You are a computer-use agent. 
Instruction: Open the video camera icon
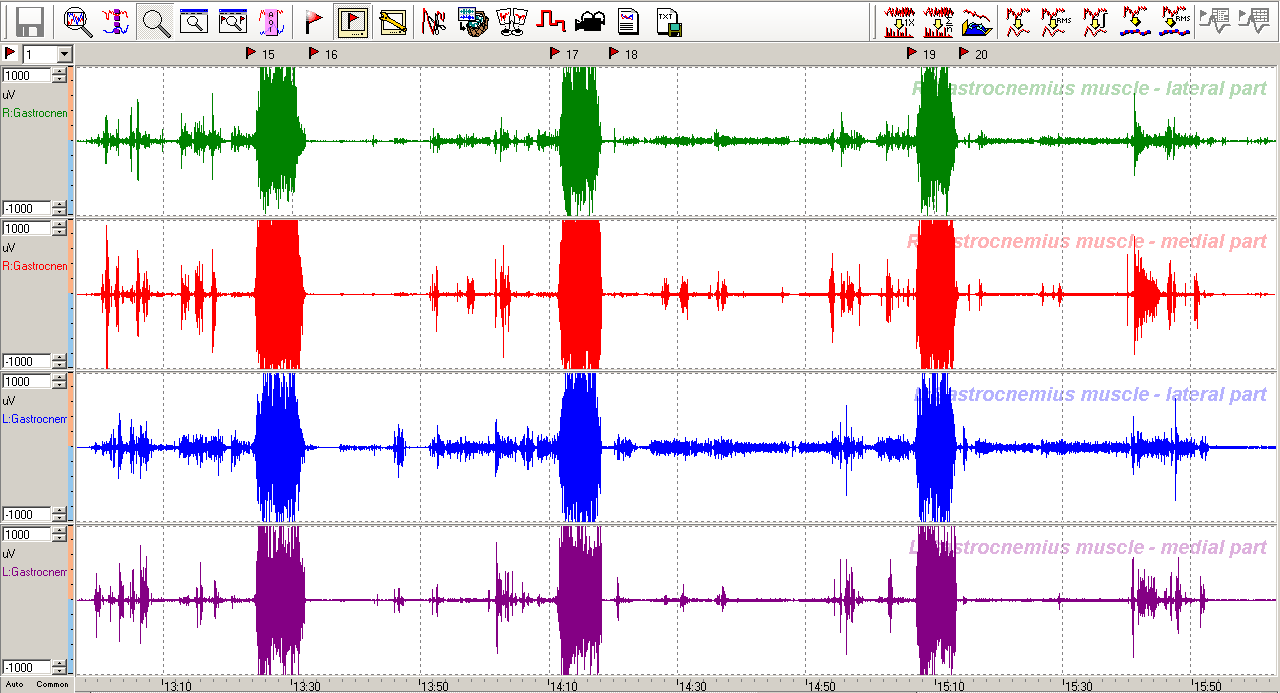point(589,21)
